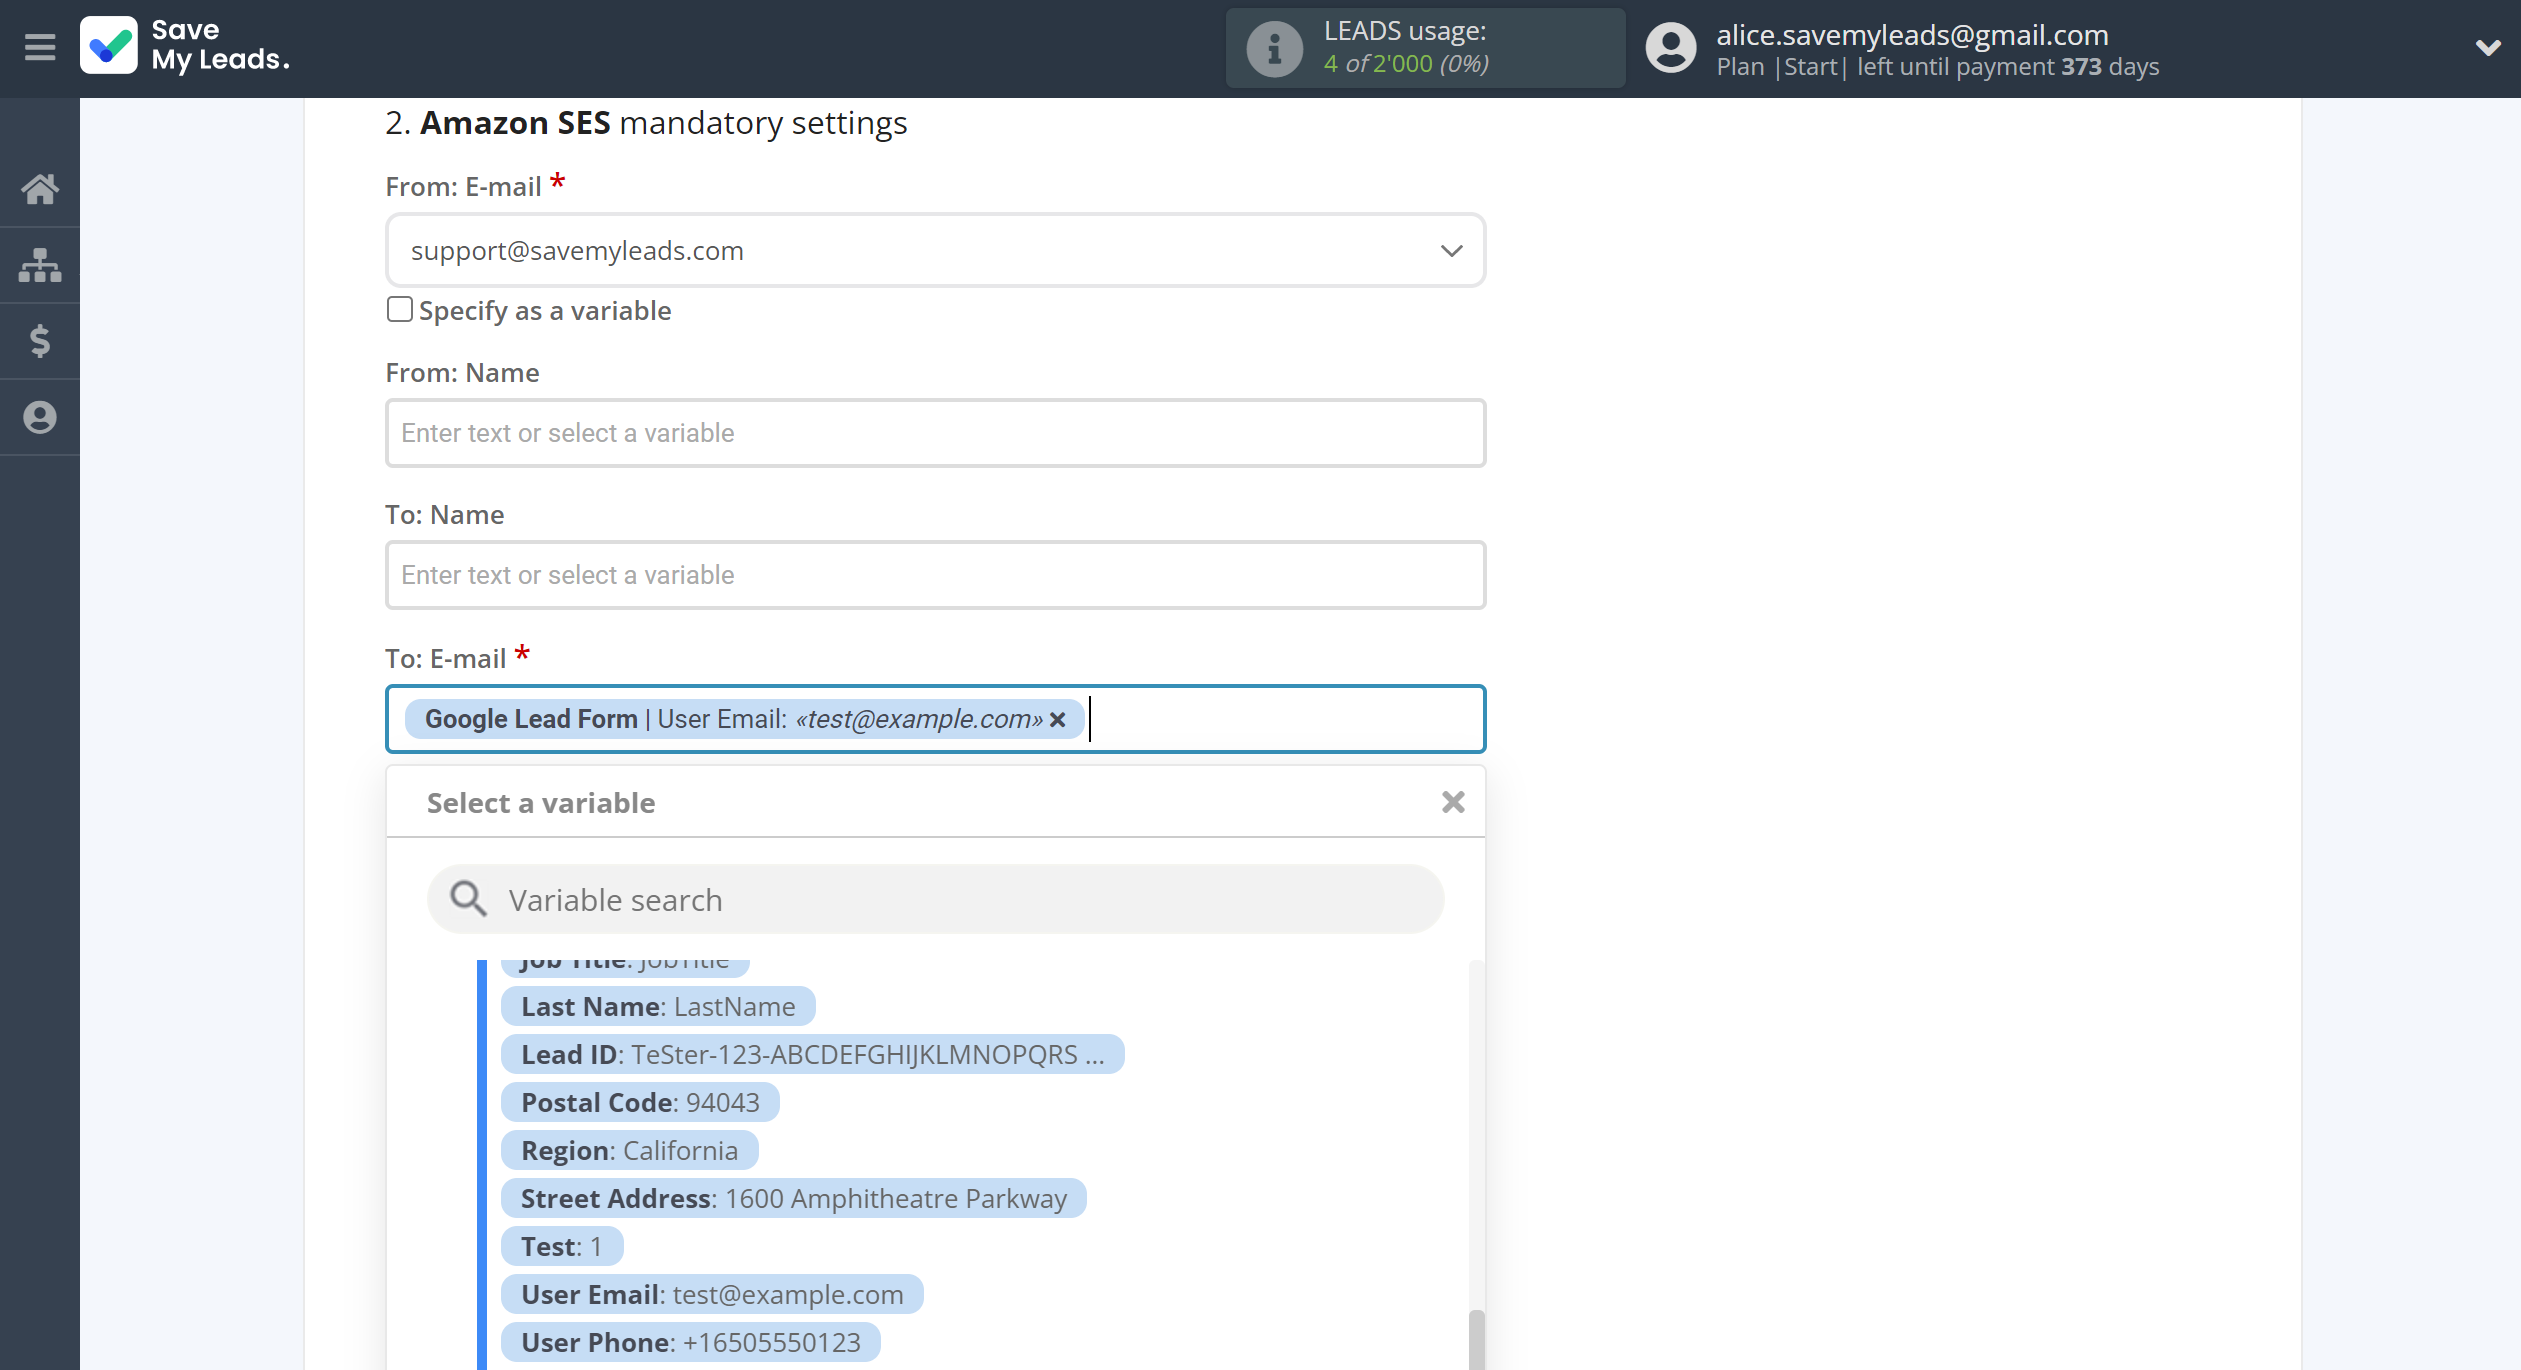Click the From: Name input field
The width and height of the screenshot is (2521, 1370).
(935, 433)
